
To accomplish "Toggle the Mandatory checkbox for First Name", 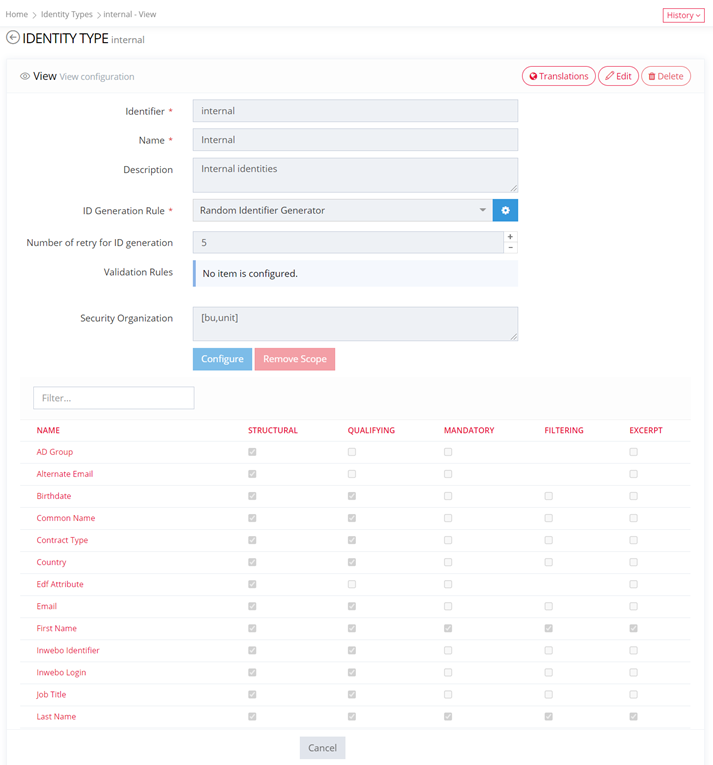I will pyautogui.click(x=448, y=628).
